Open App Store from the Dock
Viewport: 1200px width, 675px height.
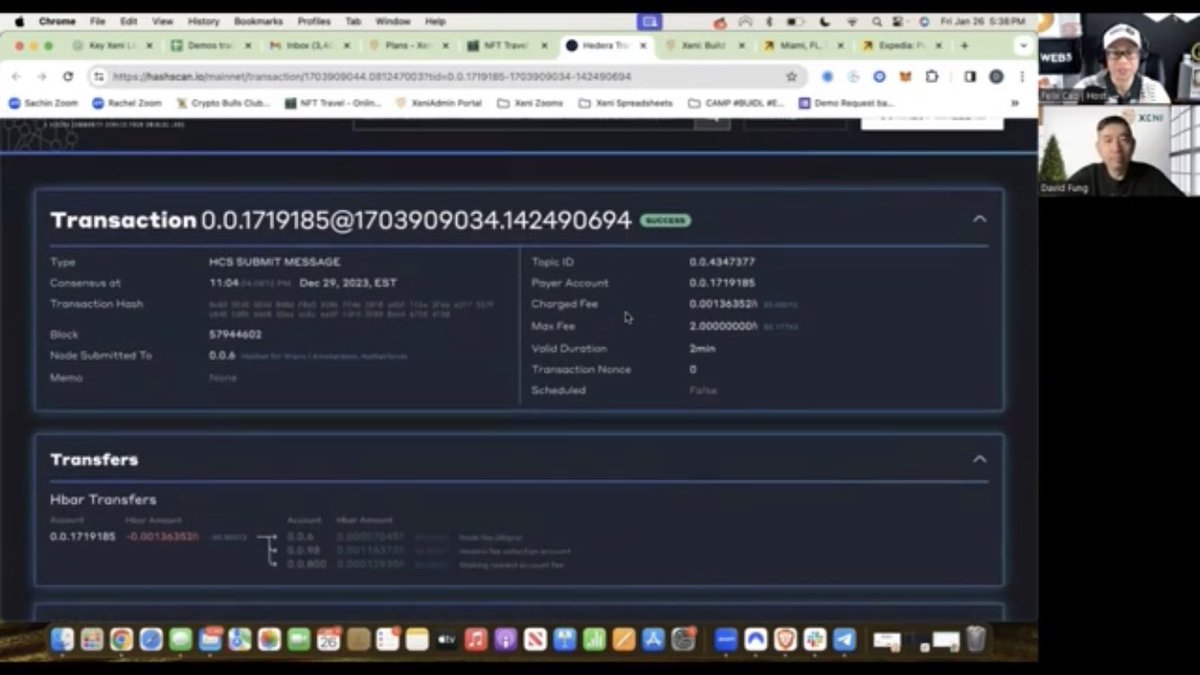[x=653, y=639]
